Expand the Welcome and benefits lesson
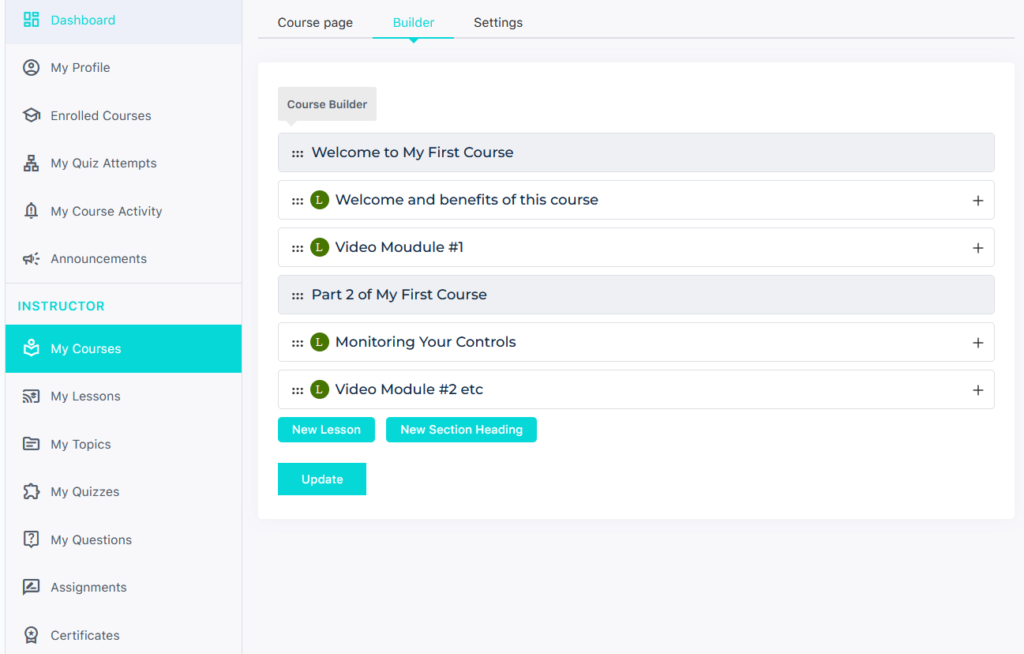 point(978,200)
